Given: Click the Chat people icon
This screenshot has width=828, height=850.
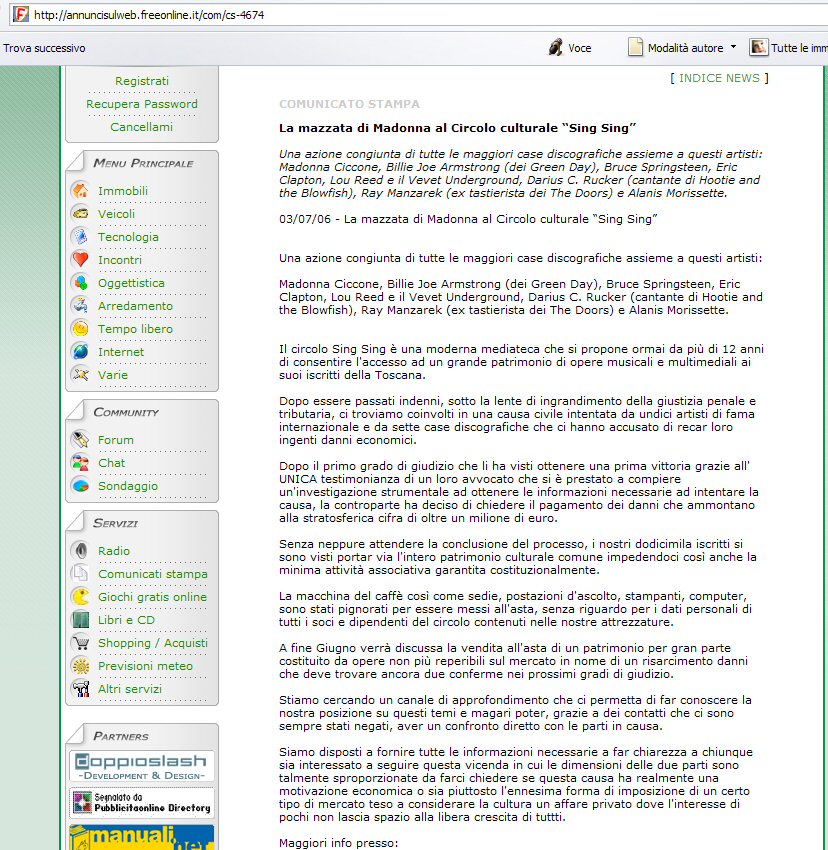Looking at the screenshot, I should (x=80, y=462).
